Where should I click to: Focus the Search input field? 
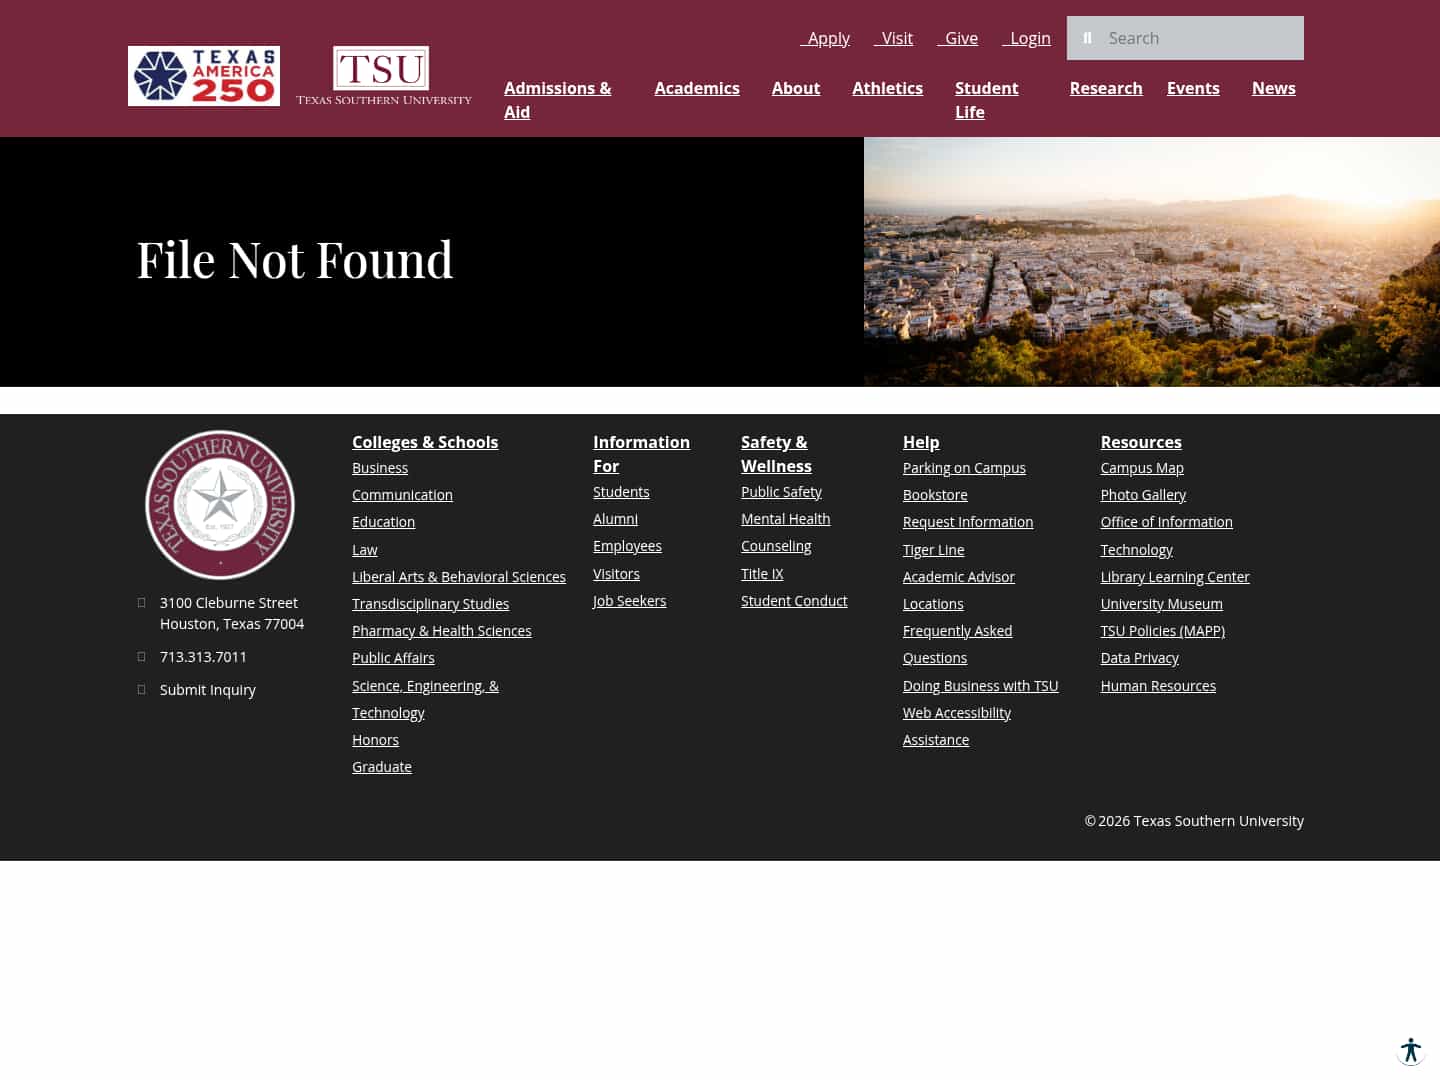click(1185, 38)
